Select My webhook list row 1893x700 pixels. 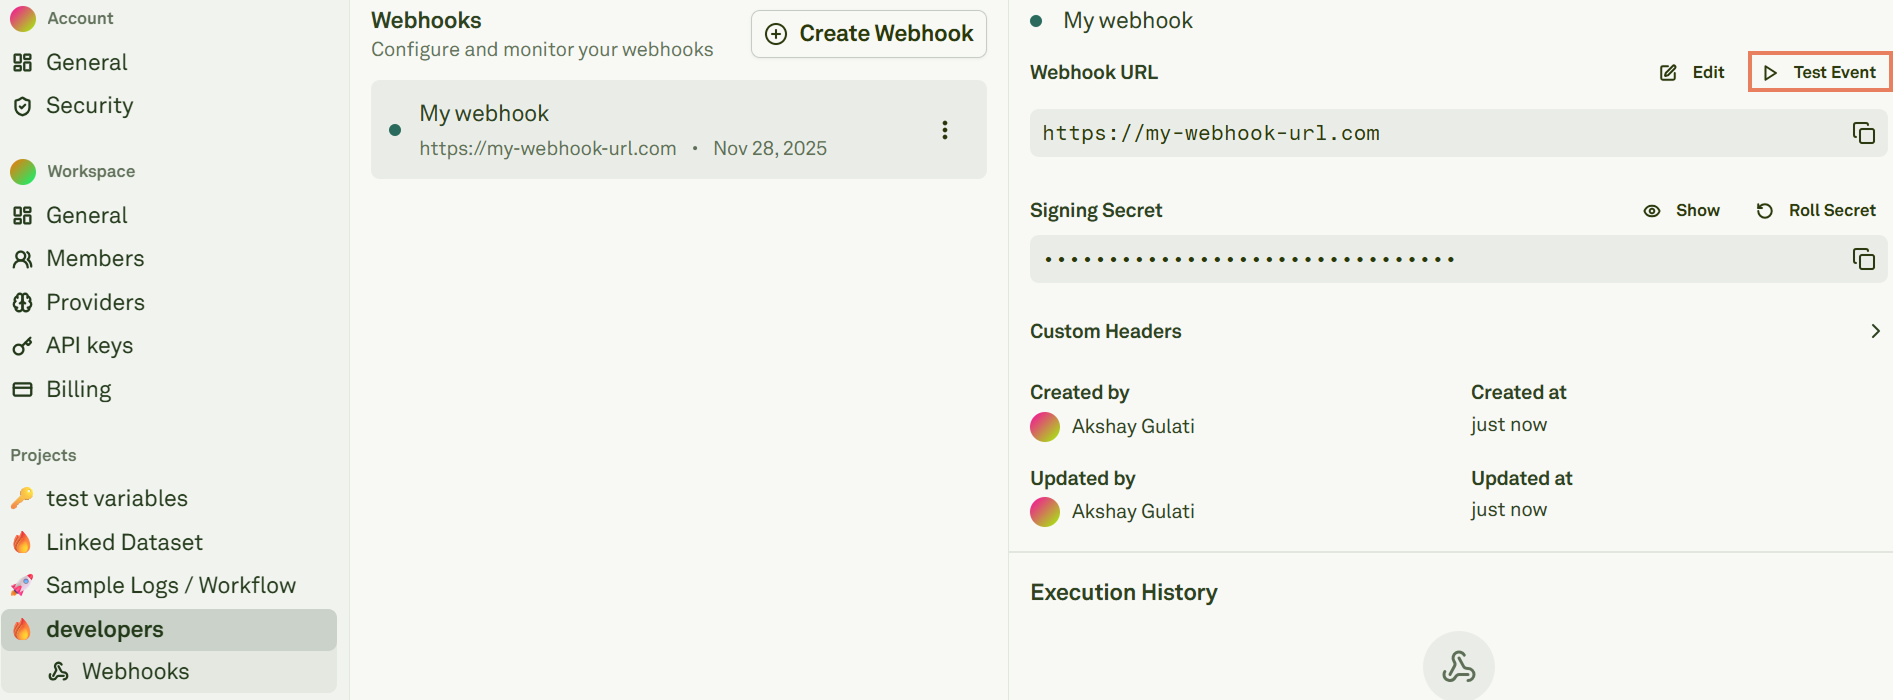tap(679, 130)
